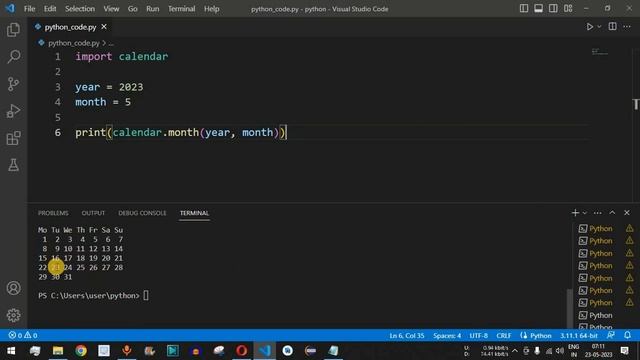This screenshot has height=360, width=640.
Task: Run Python file with play button
Action: [589, 27]
